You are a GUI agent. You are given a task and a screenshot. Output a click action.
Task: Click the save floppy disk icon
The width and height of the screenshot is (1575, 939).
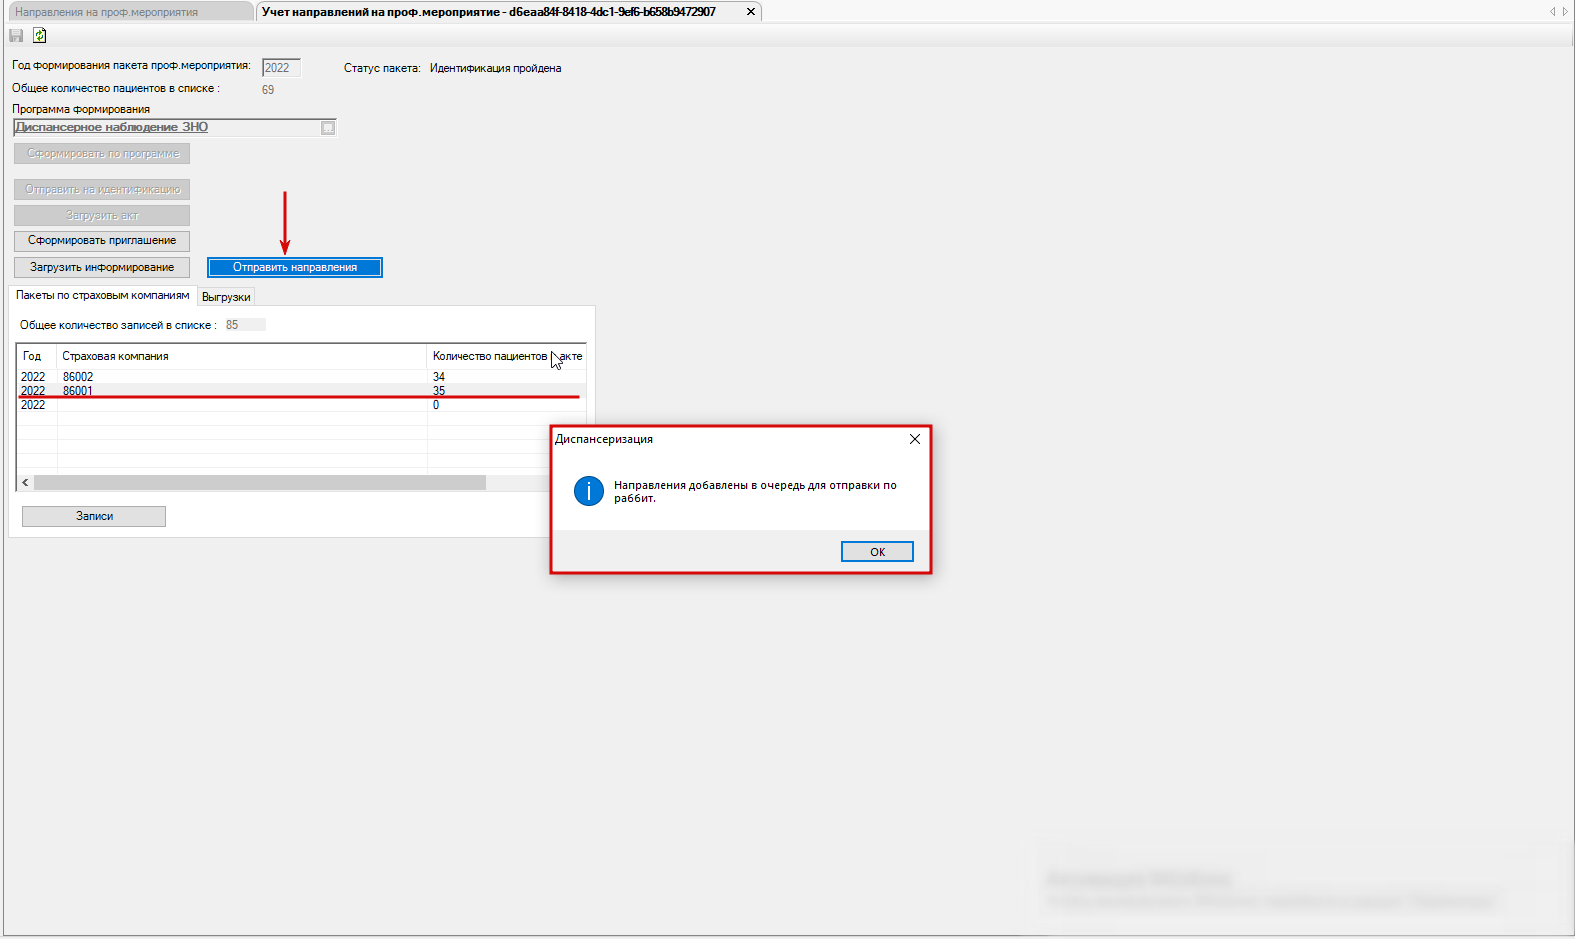point(16,36)
